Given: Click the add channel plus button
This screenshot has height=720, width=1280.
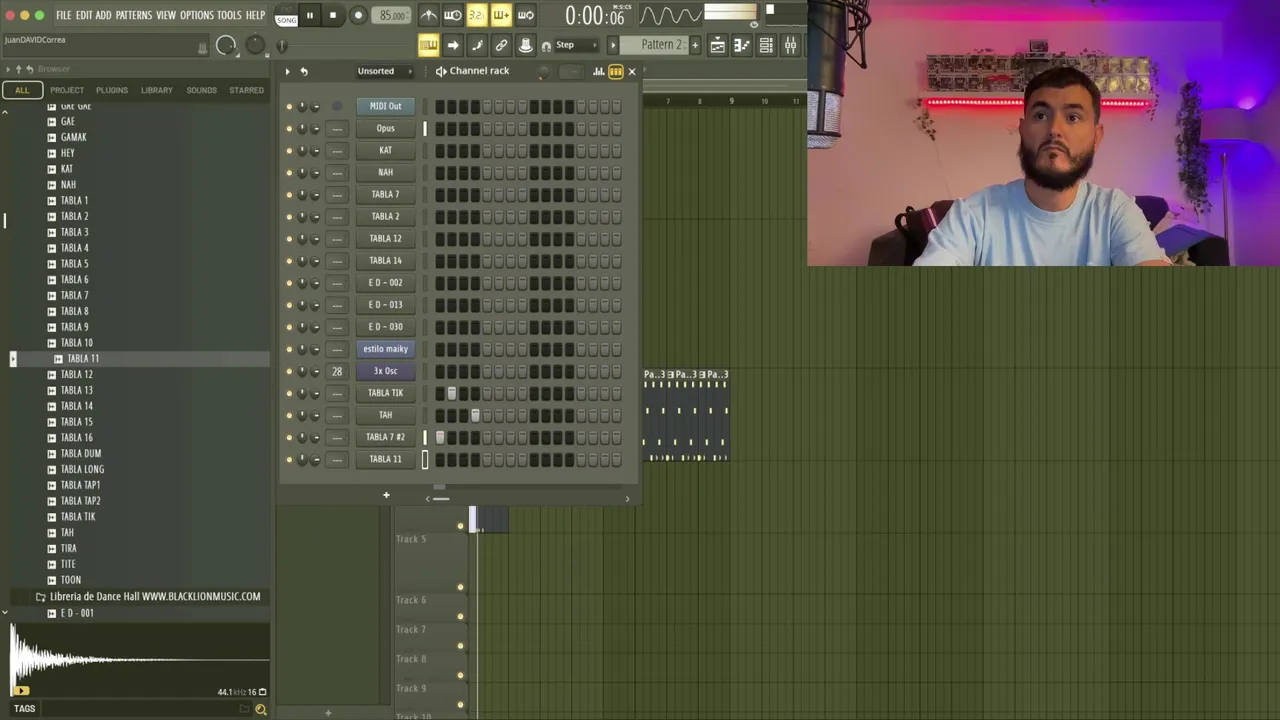Looking at the screenshot, I should point(386,495).
